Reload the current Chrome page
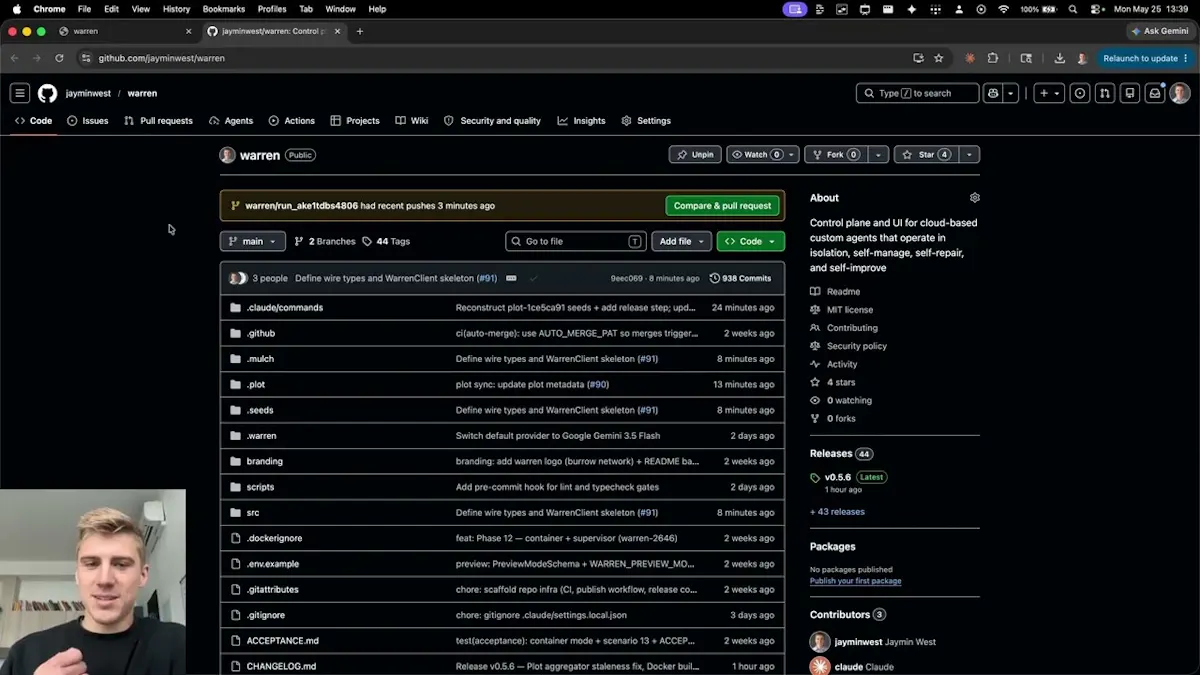The height and width of the screenshot is (675, 1200). coord(59,58)
